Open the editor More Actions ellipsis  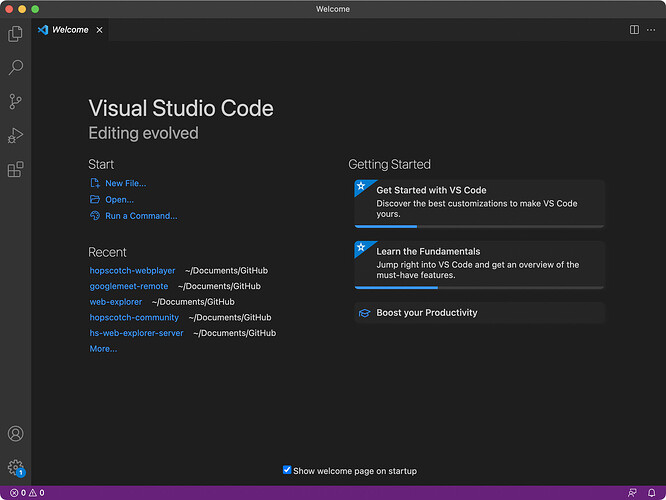[x=651, y=30]
